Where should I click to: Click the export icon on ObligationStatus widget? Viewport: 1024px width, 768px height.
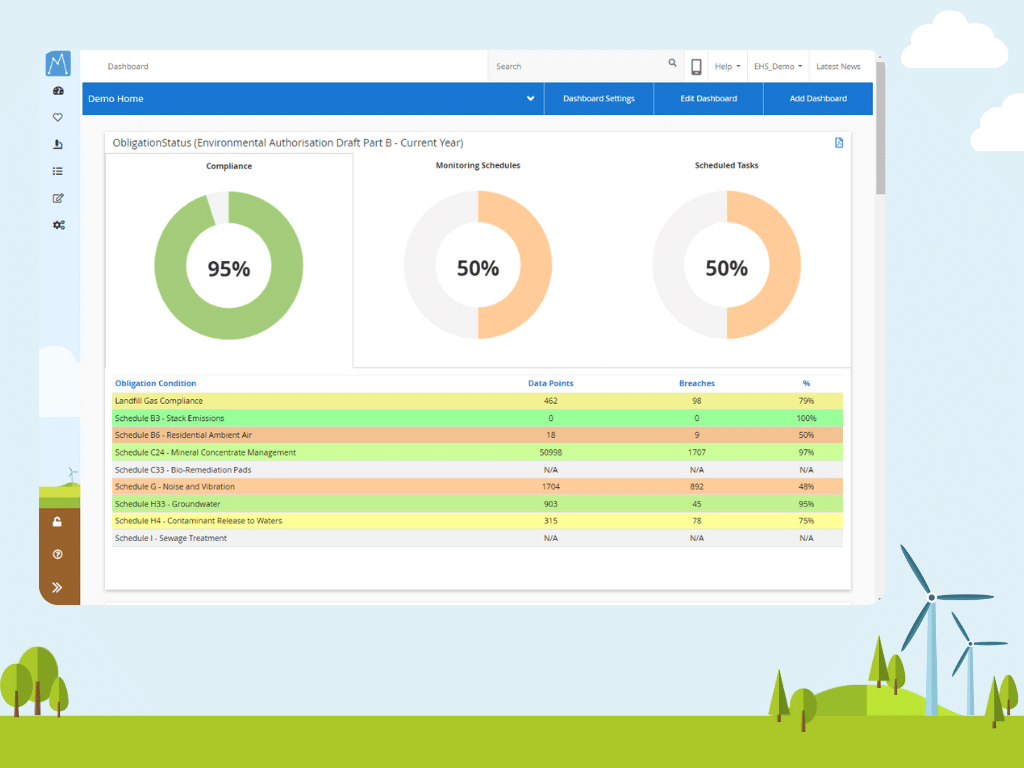click(x=838, y=143)
